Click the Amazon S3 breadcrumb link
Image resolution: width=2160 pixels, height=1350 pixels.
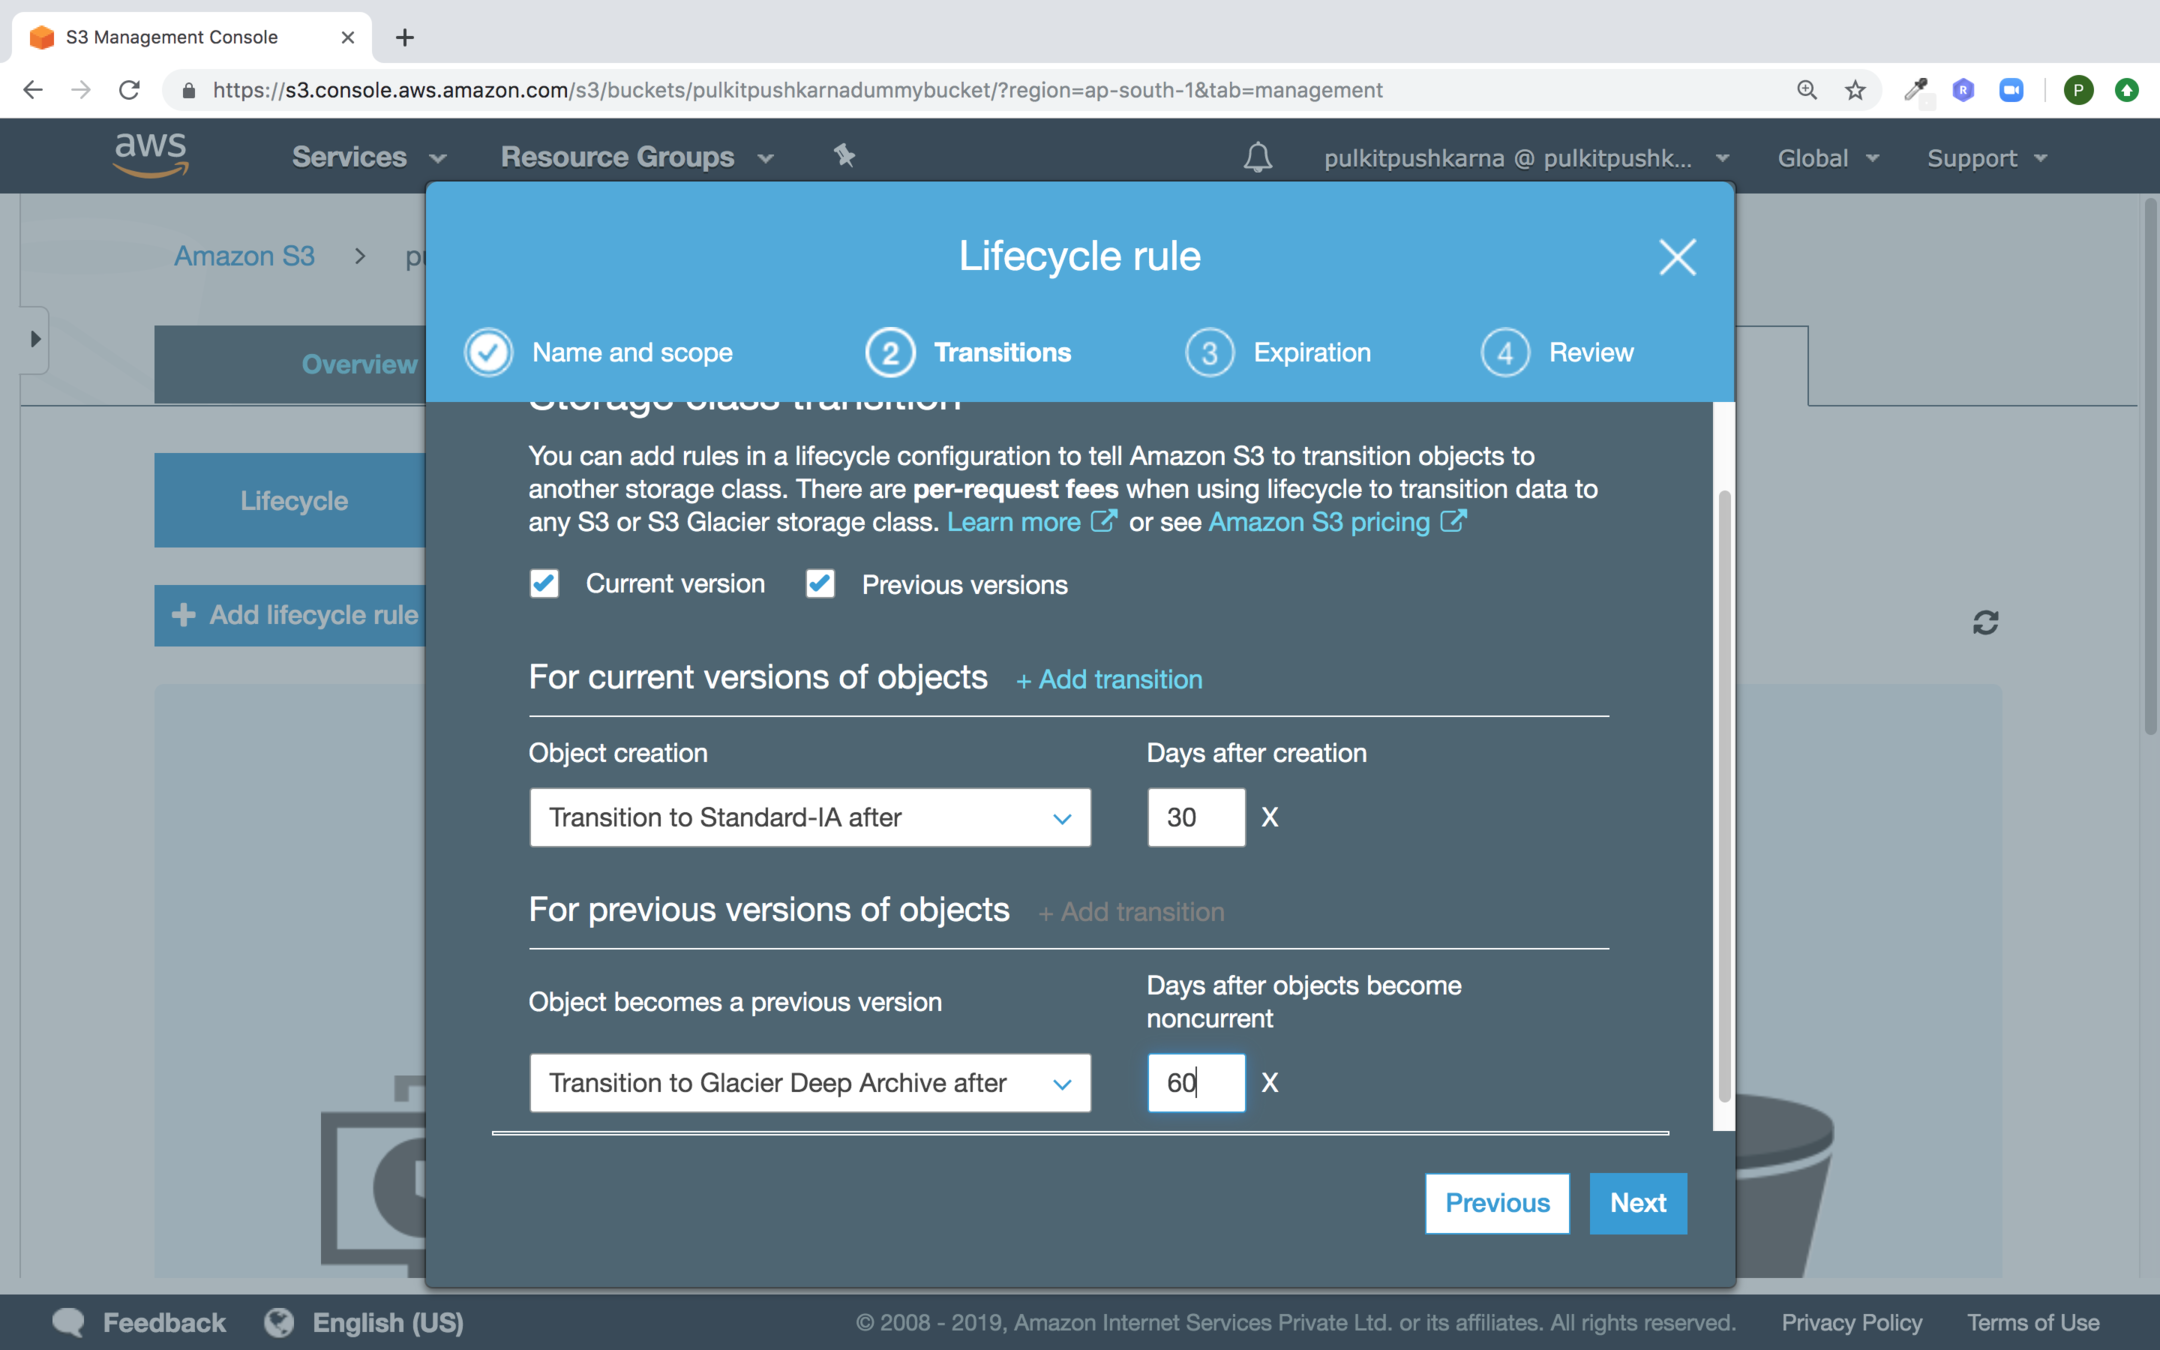click(244, 256)
